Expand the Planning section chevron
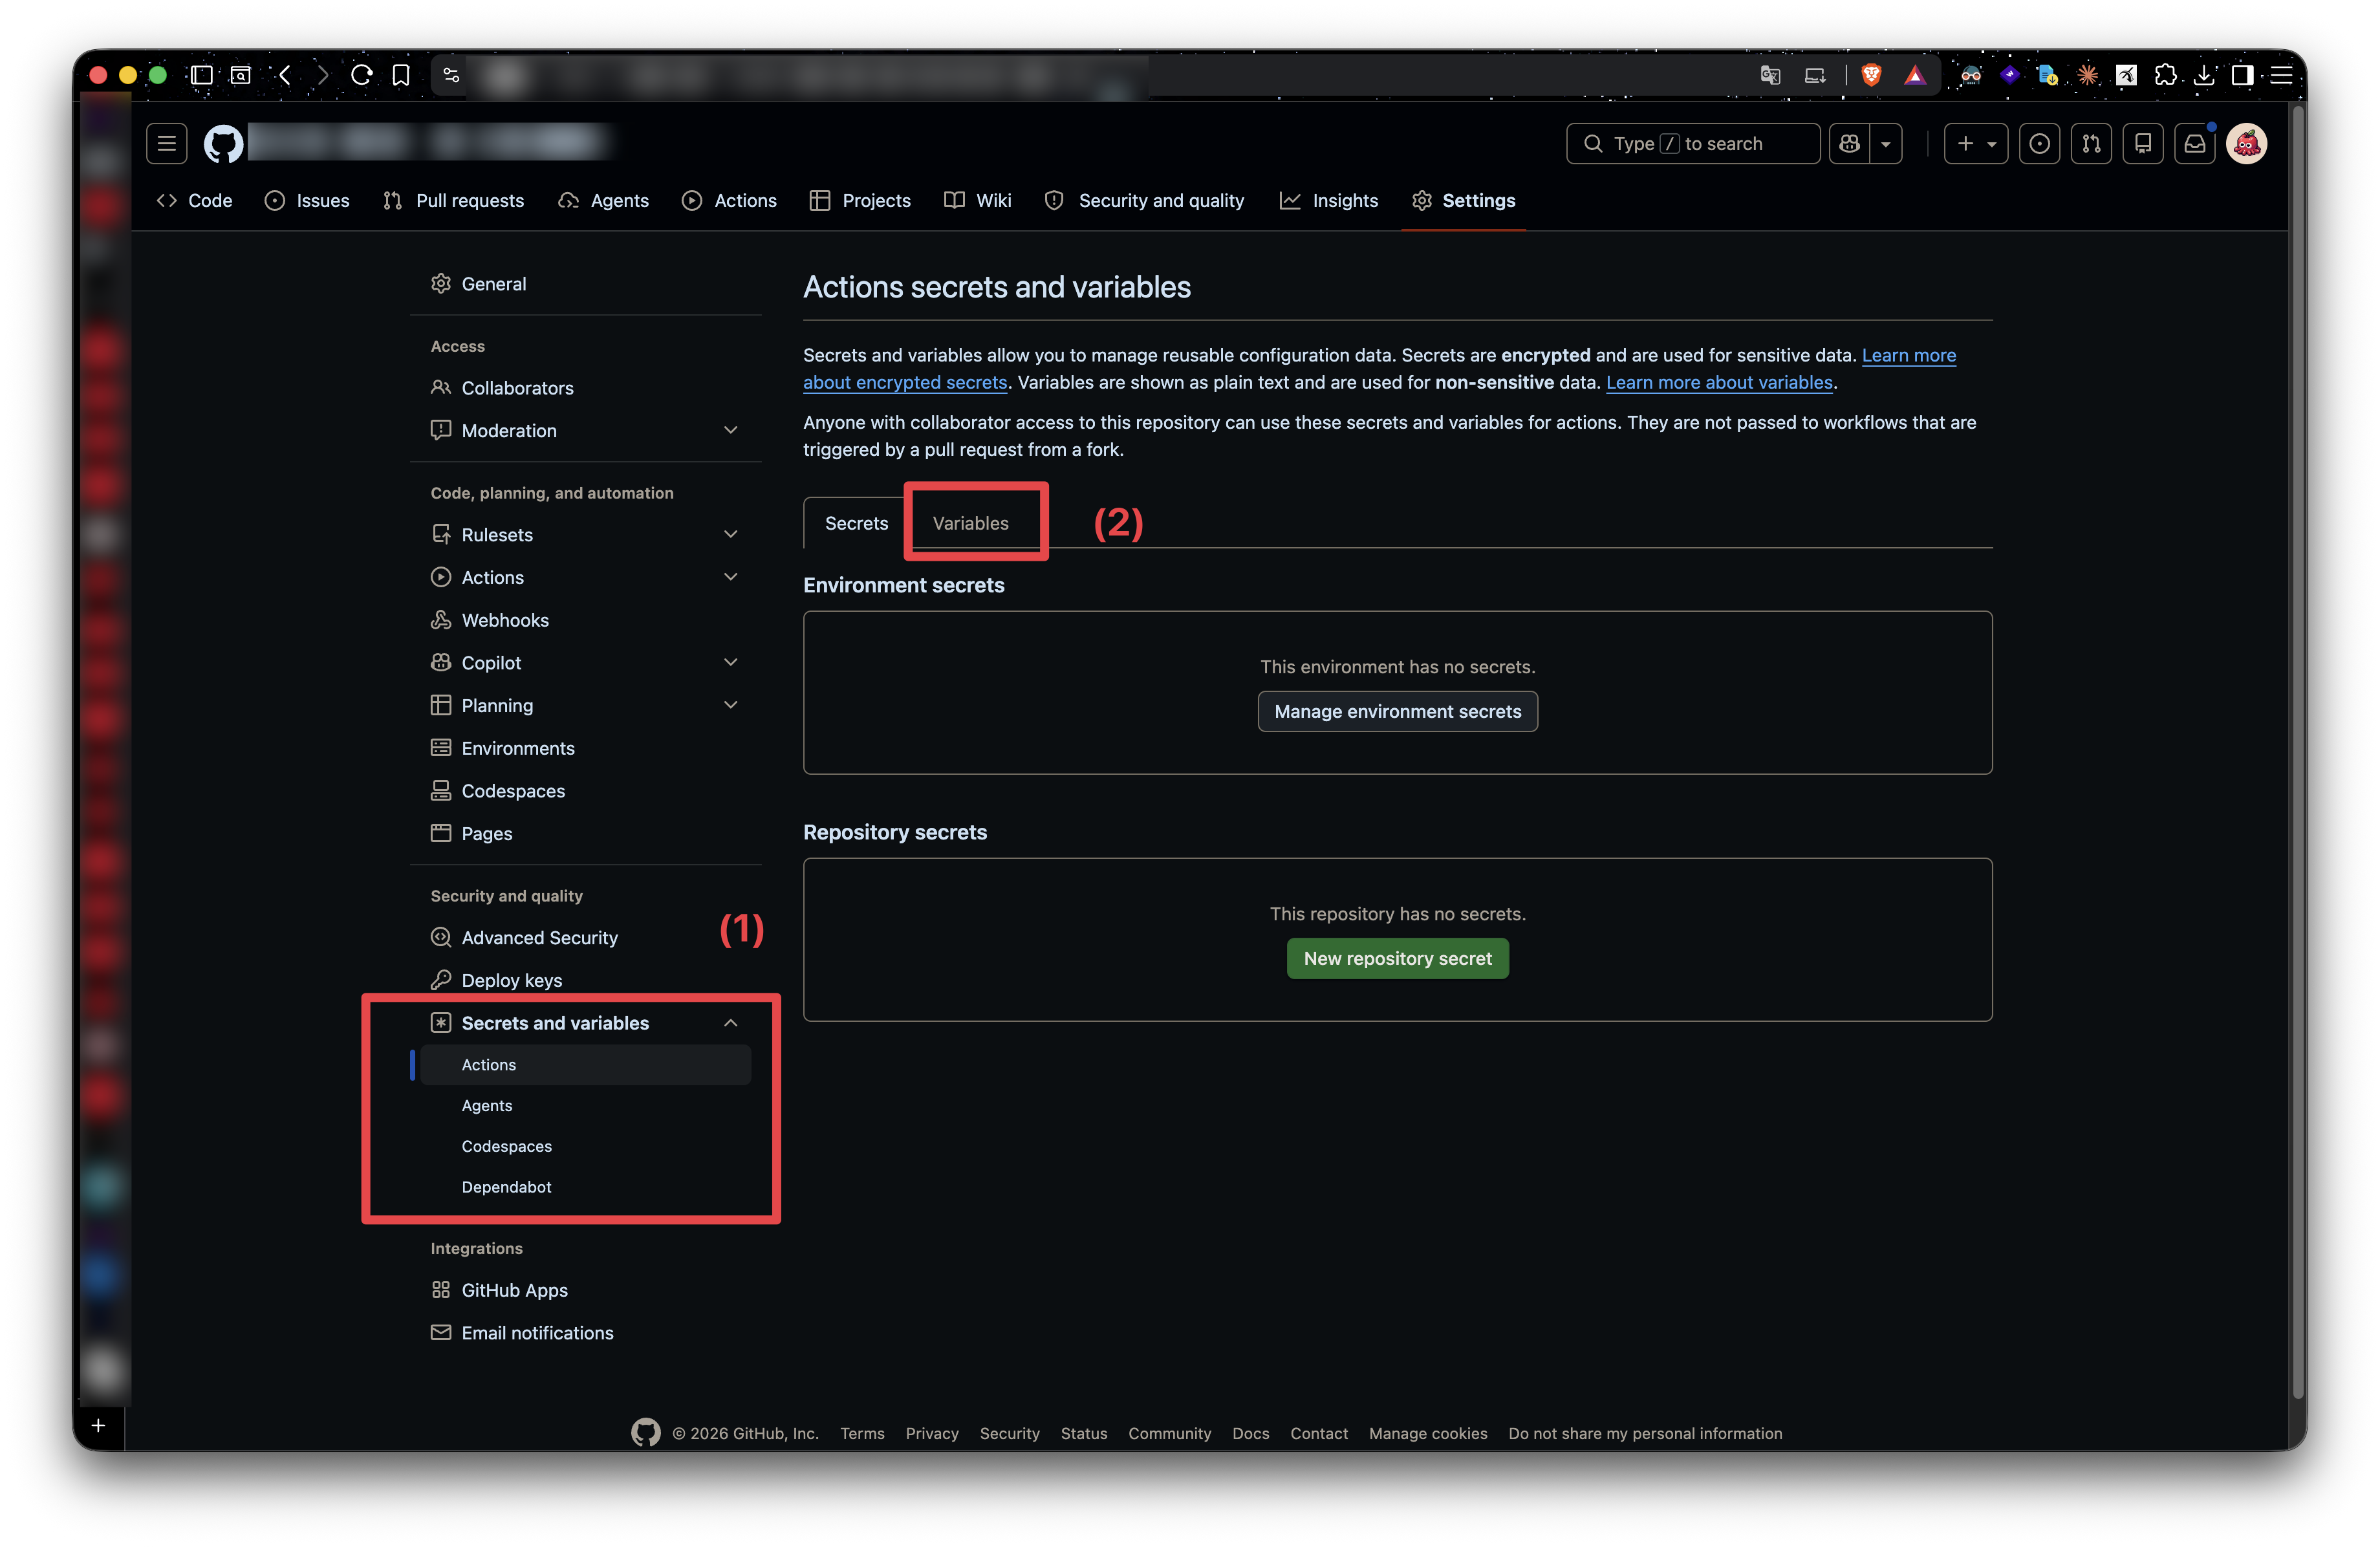 click(x=731, y=706)
